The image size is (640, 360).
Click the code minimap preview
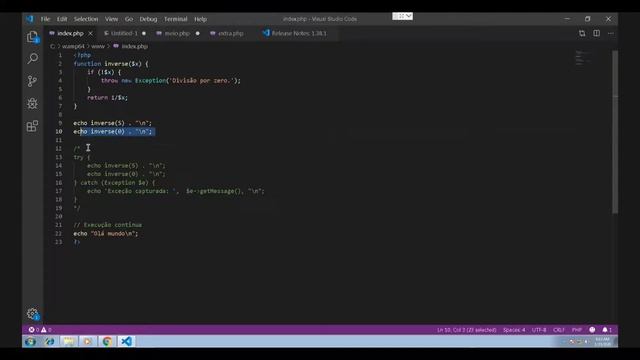(x=583, y=58)
